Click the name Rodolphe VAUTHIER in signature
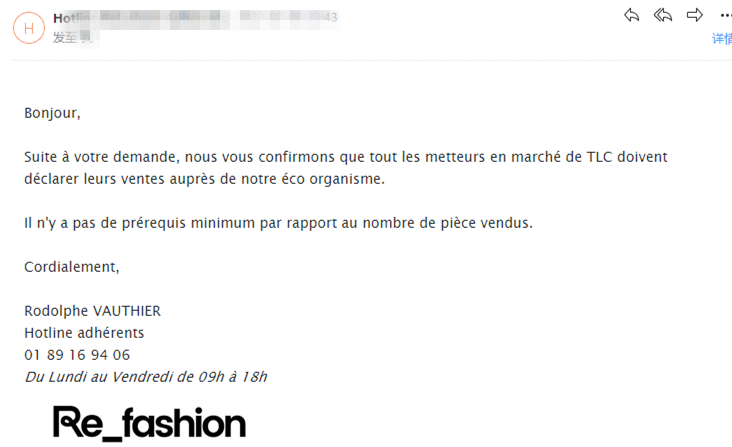 click(x=92, y=311)
